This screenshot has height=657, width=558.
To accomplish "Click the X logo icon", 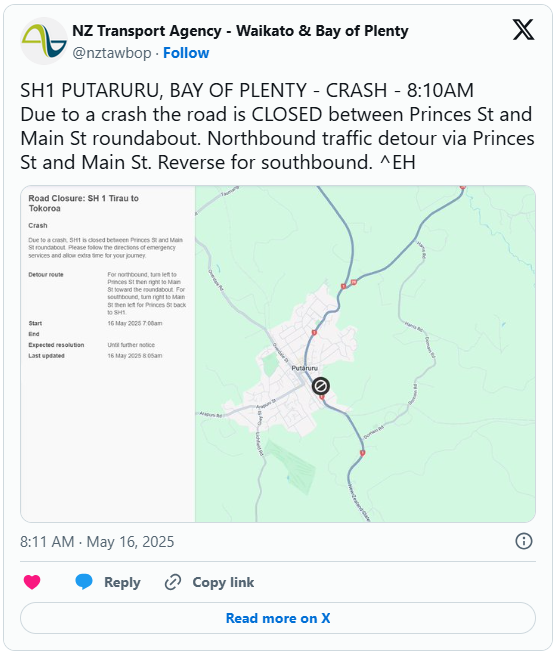I will pos(523,30).
